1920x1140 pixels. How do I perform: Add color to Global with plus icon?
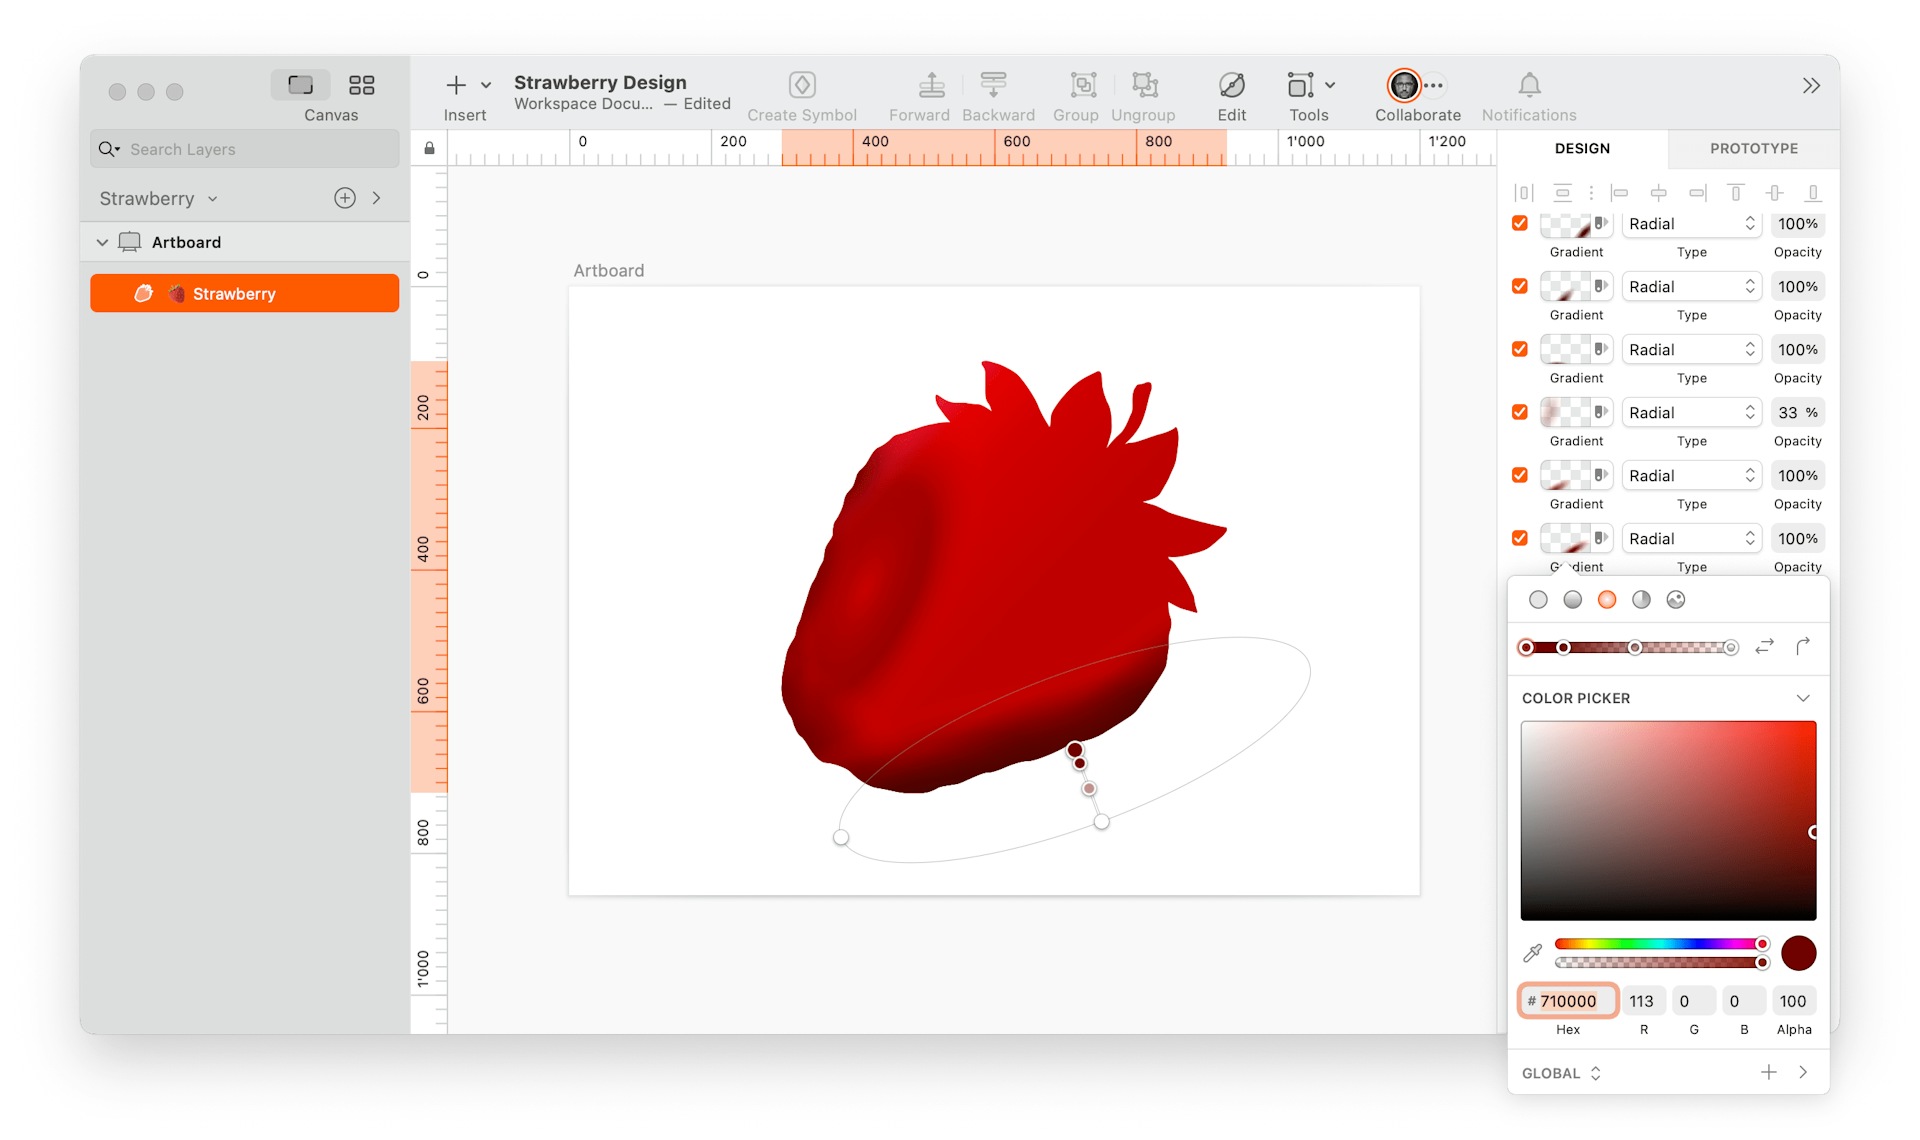[1769, 1072]
